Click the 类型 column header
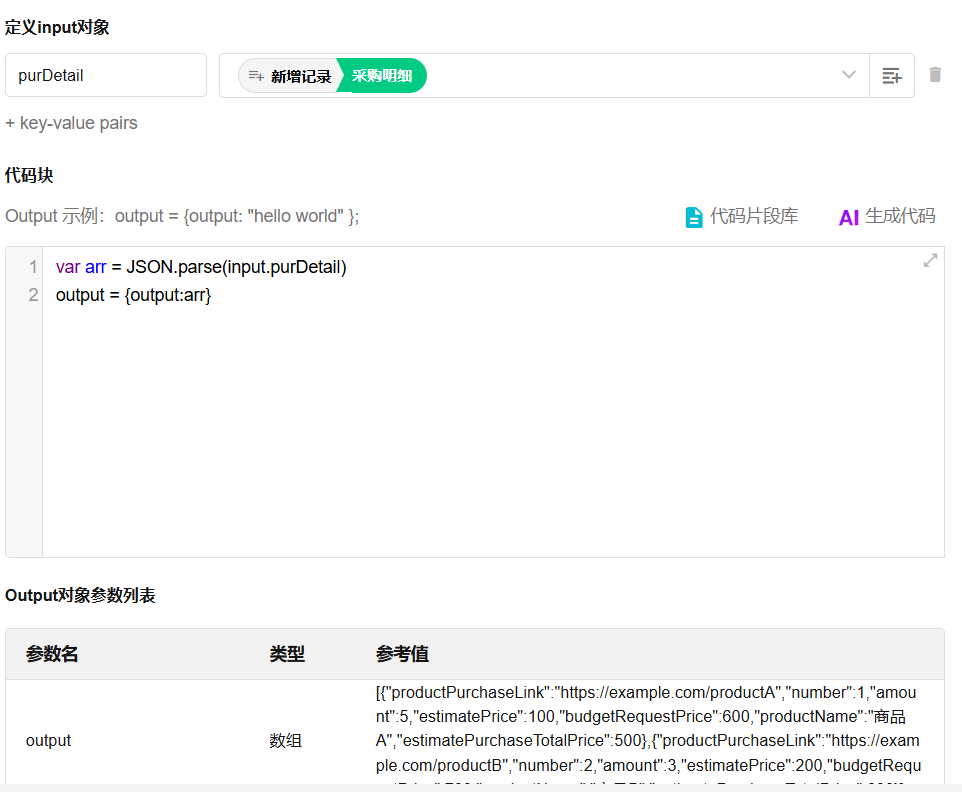Image resolution: width=962 pixels, height=792 pixels. pyautogui.click(x=287, y=654)
